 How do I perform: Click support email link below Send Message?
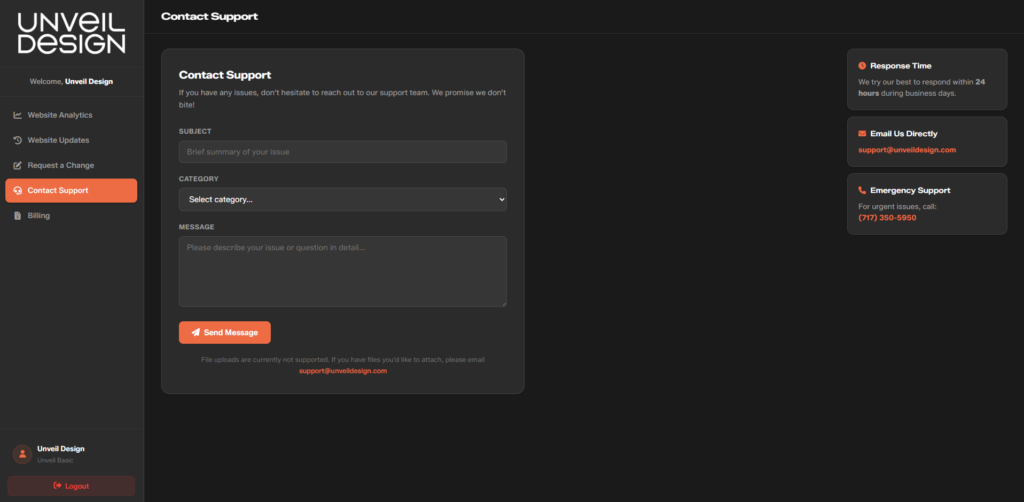(343, 371)
